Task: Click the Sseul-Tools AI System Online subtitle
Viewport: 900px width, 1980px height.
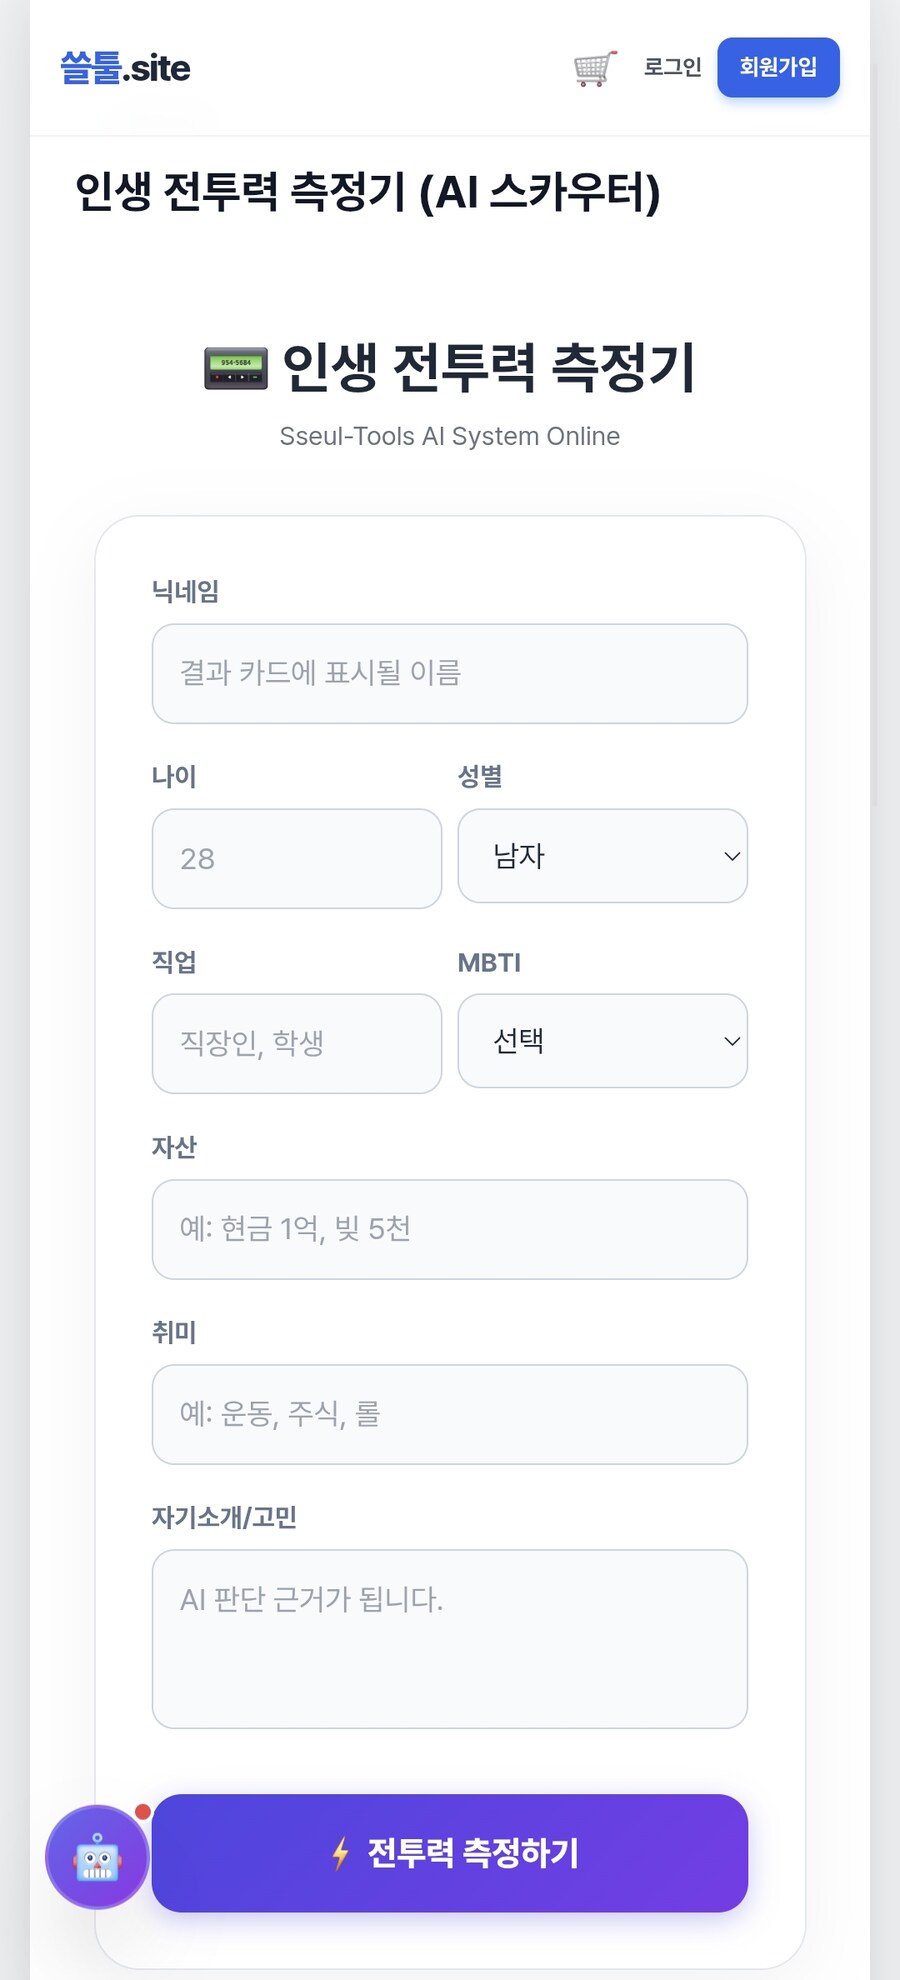Action: pyautogui.click(x=448, y=436)
